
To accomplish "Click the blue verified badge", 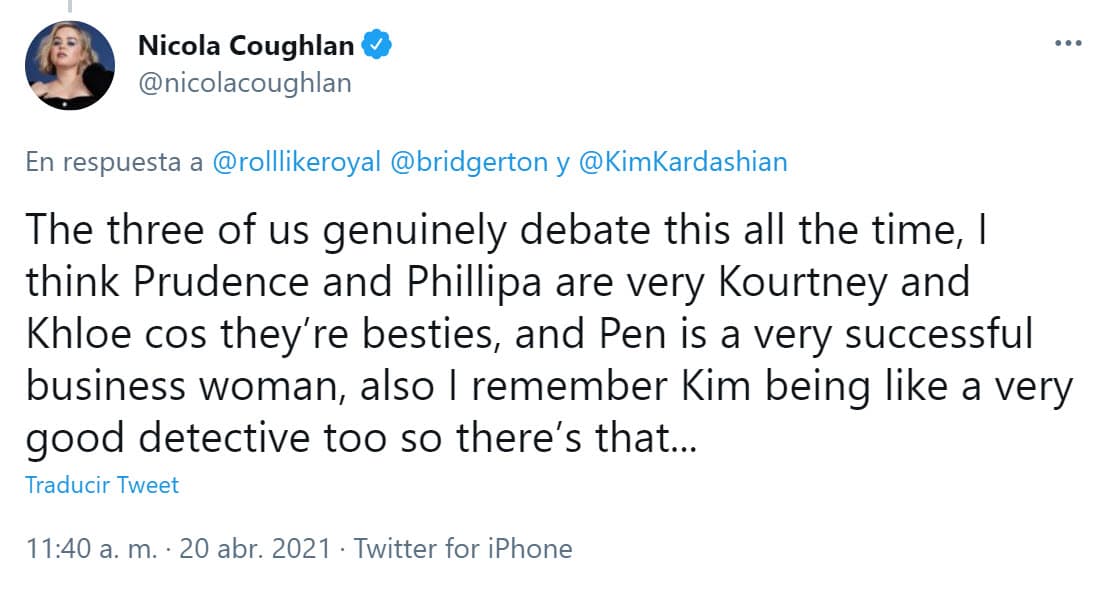I will (376, 46).
